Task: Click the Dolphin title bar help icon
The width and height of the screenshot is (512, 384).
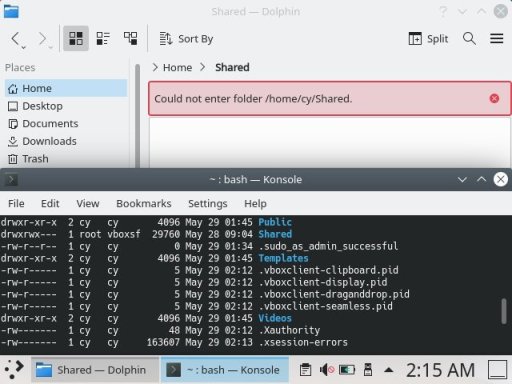Action: 443,12
